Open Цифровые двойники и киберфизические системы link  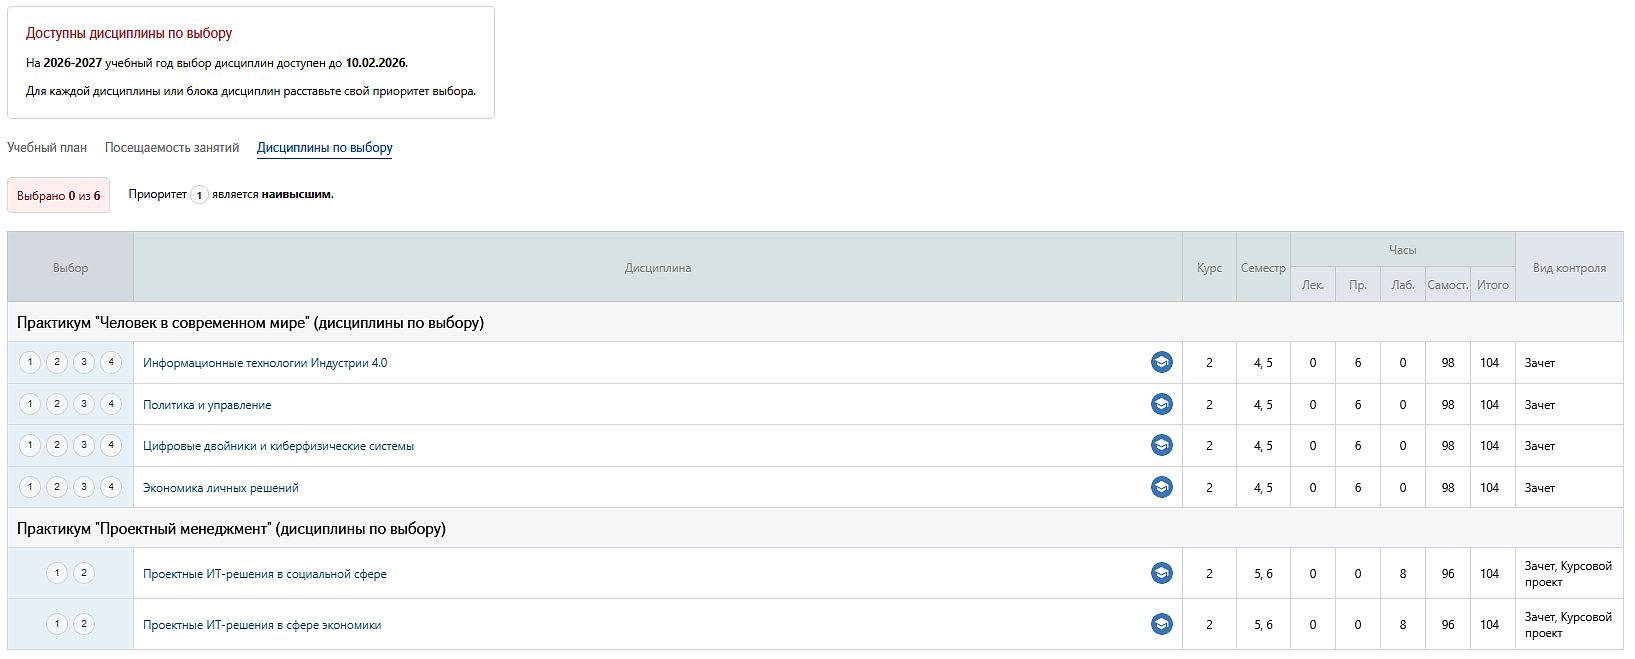coord(278,446)
